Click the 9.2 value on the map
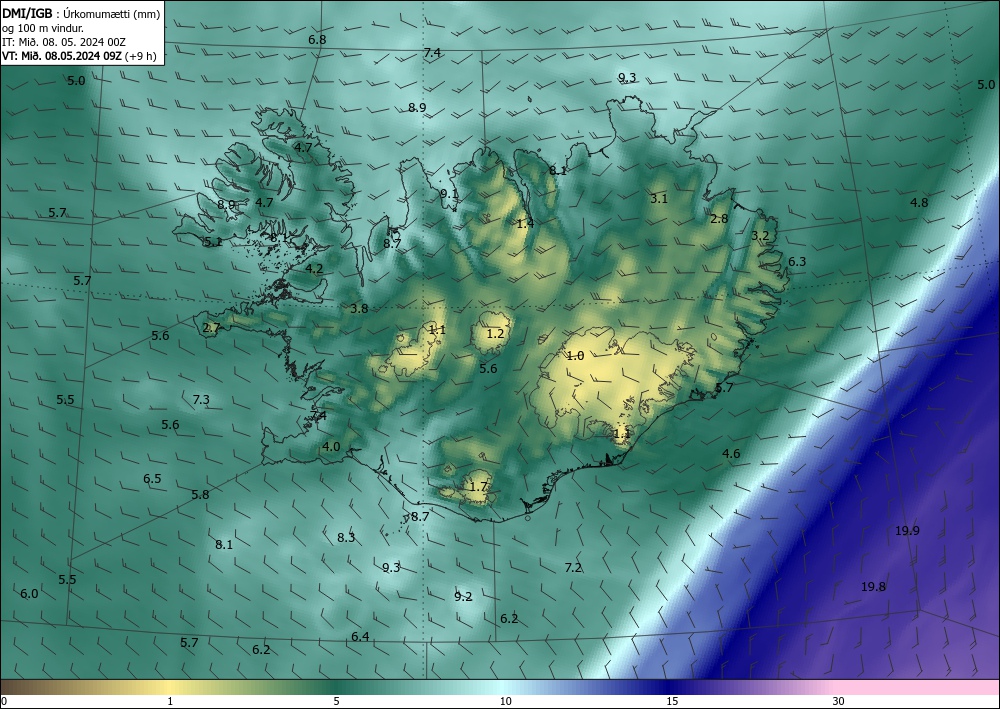This screenshot has height=709, width=1000. tap(463, 596)
